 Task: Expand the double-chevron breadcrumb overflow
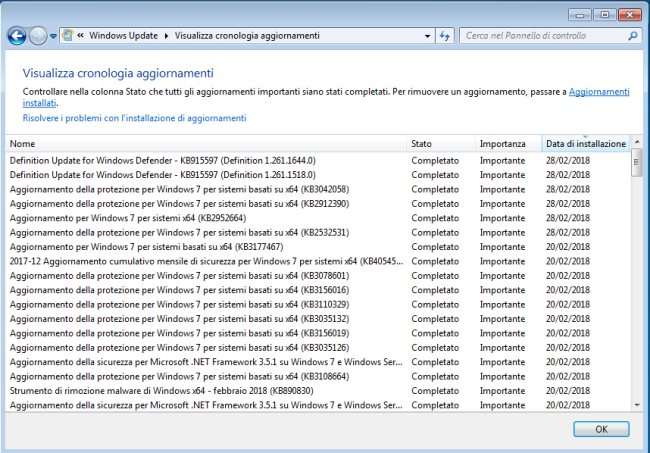pos(80,36)
